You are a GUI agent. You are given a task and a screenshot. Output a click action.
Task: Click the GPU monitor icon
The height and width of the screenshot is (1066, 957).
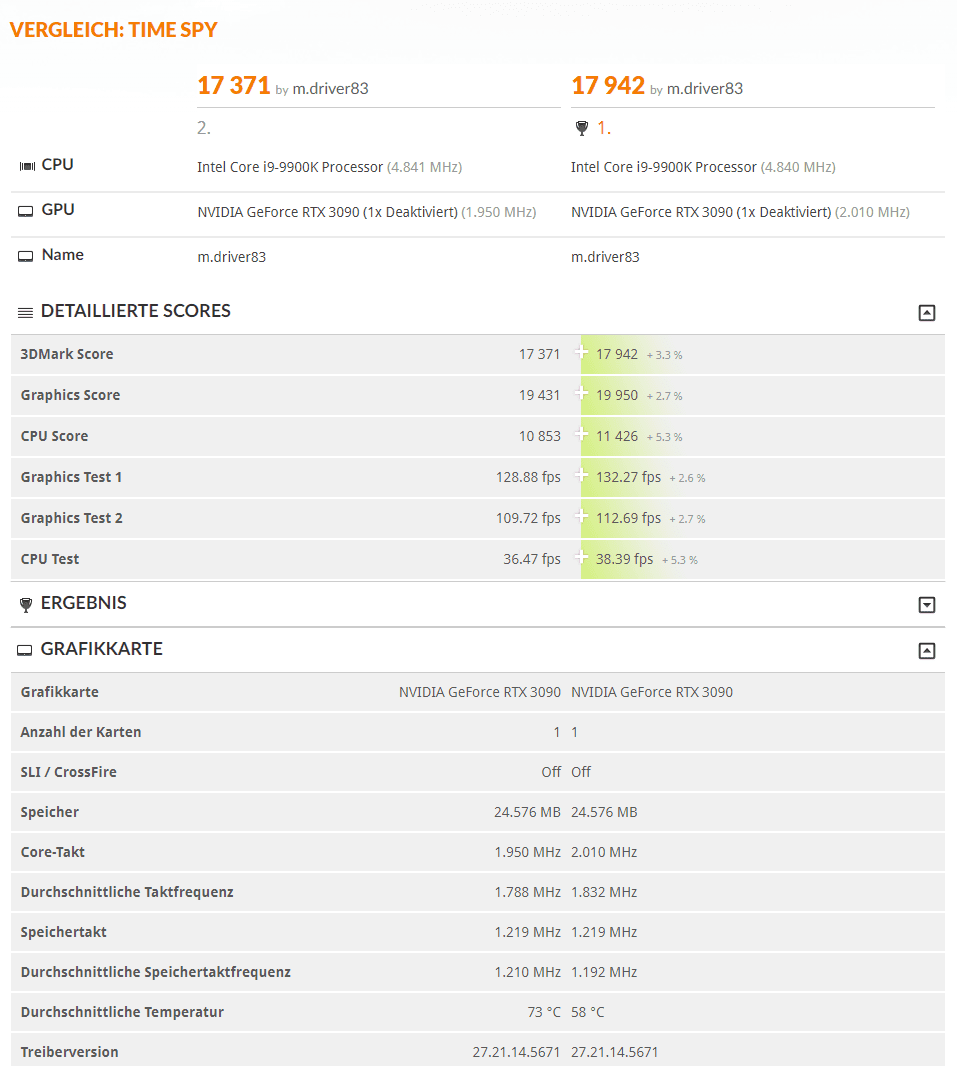point(25,211)
